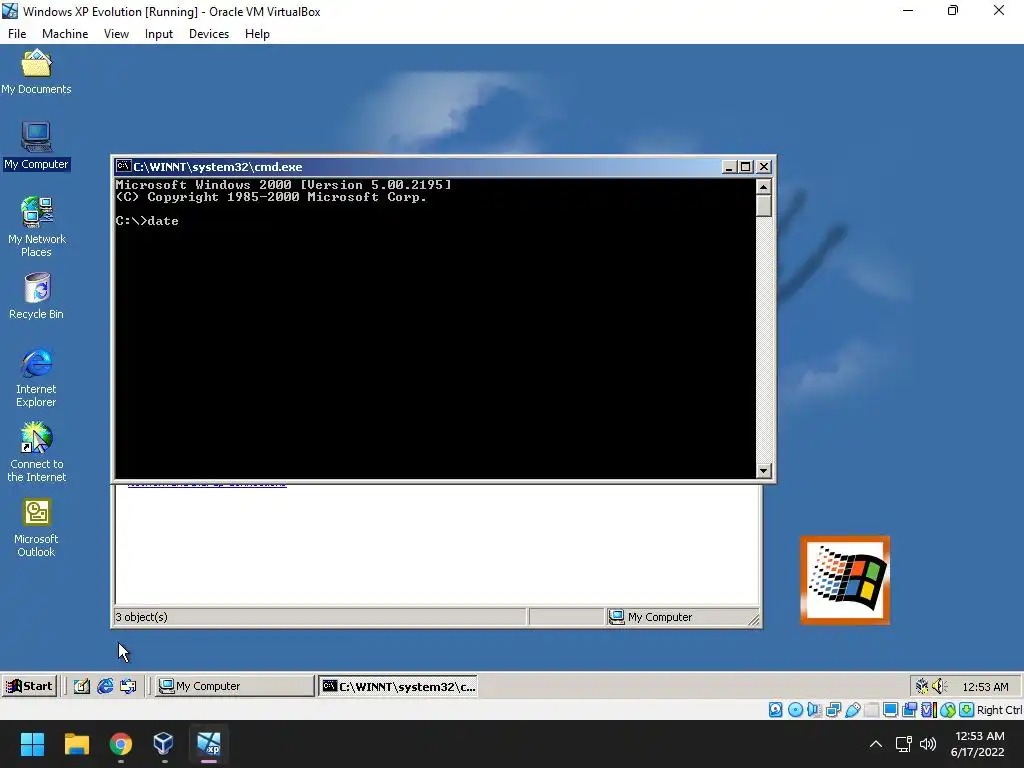Click the cmd scrollbar up arrow
Image resolution: width=1024 pixels, height=768 pixels.
point(763,187)
